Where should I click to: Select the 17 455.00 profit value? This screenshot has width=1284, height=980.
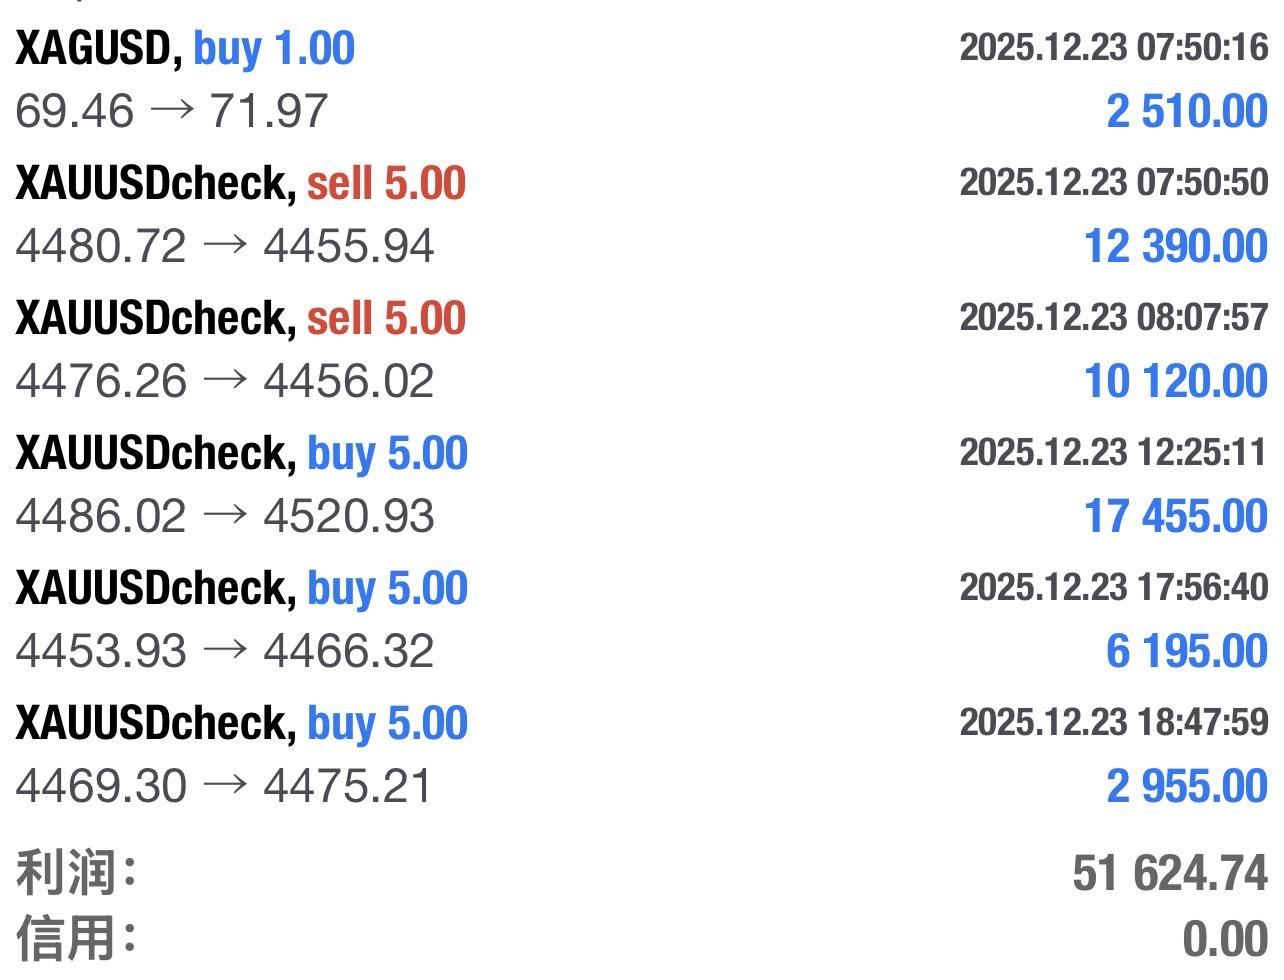tap(1175, 516)
